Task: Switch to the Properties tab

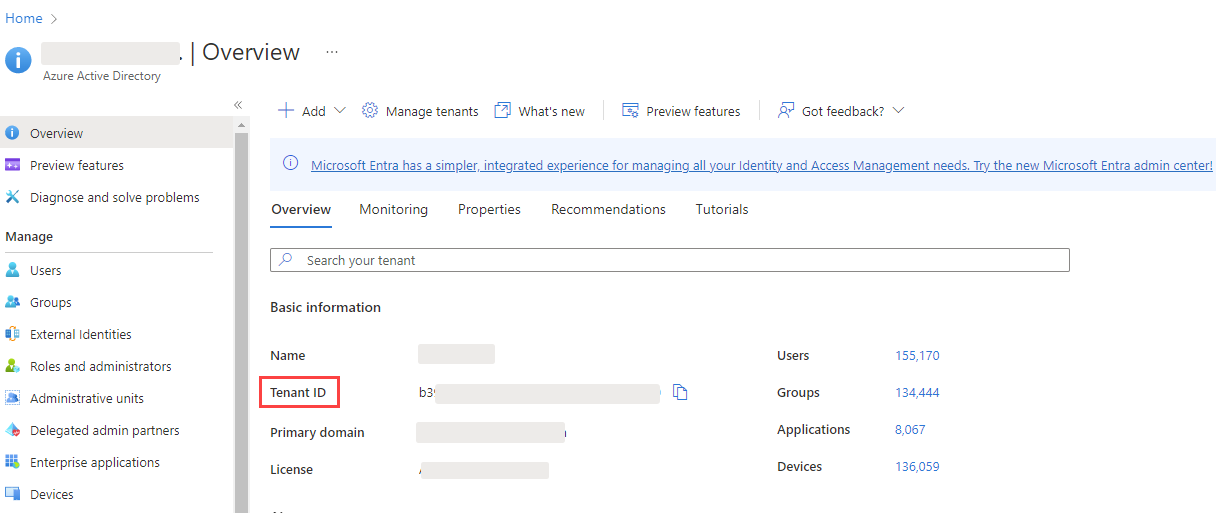Action: [x=489, y=209]
